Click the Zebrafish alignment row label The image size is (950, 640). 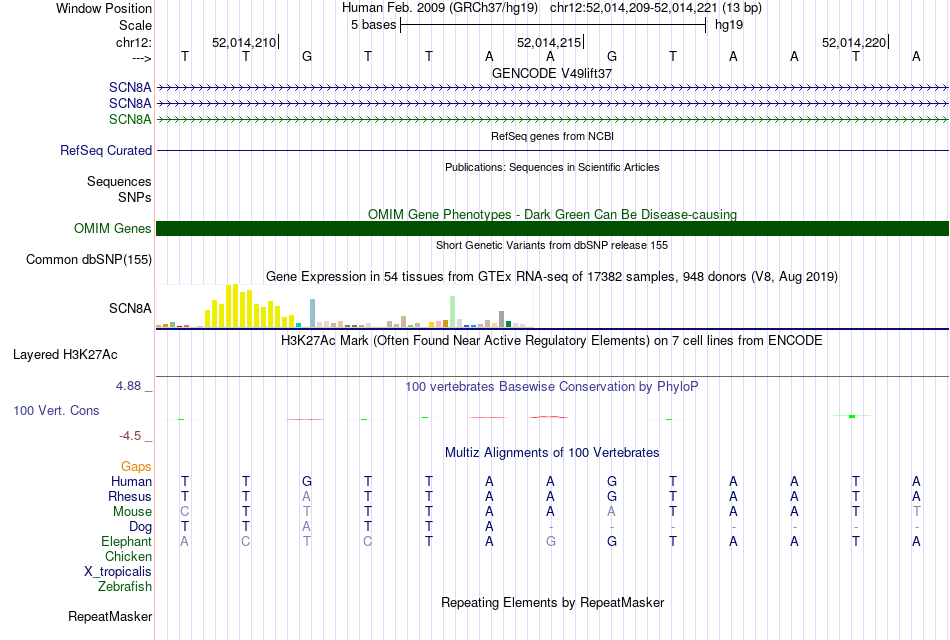click(125, 587)
